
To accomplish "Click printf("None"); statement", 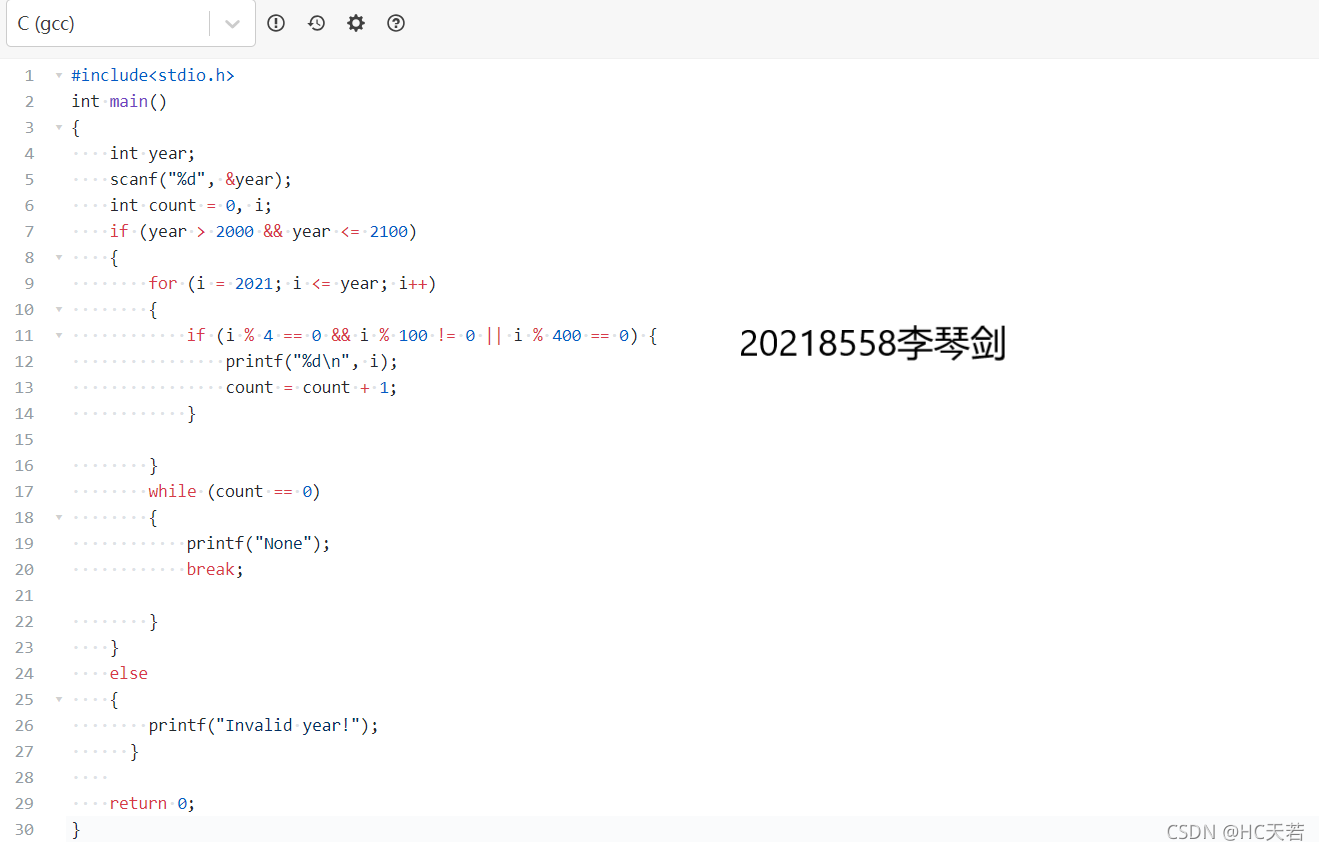I will pyautogui.click(x=258, y=543).
